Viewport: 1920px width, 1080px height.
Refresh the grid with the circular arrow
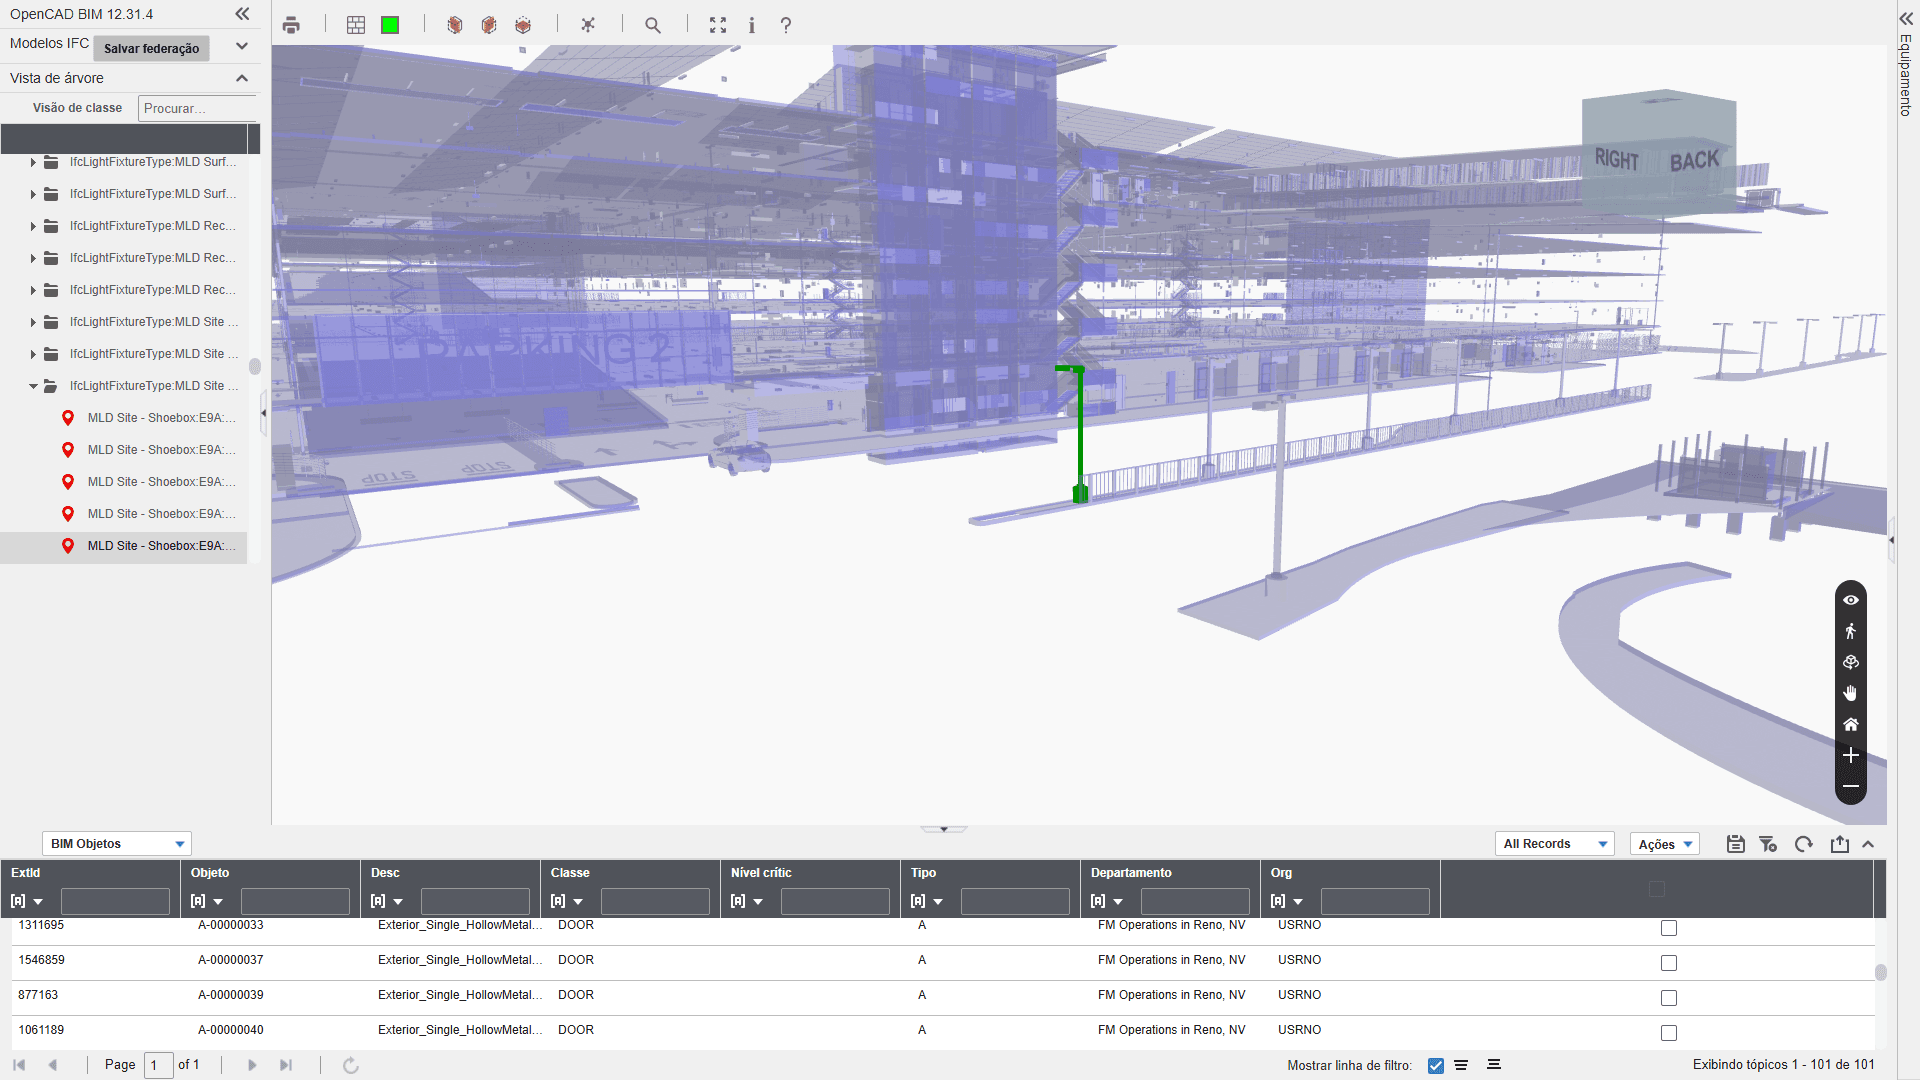(x=1804, y=844)
